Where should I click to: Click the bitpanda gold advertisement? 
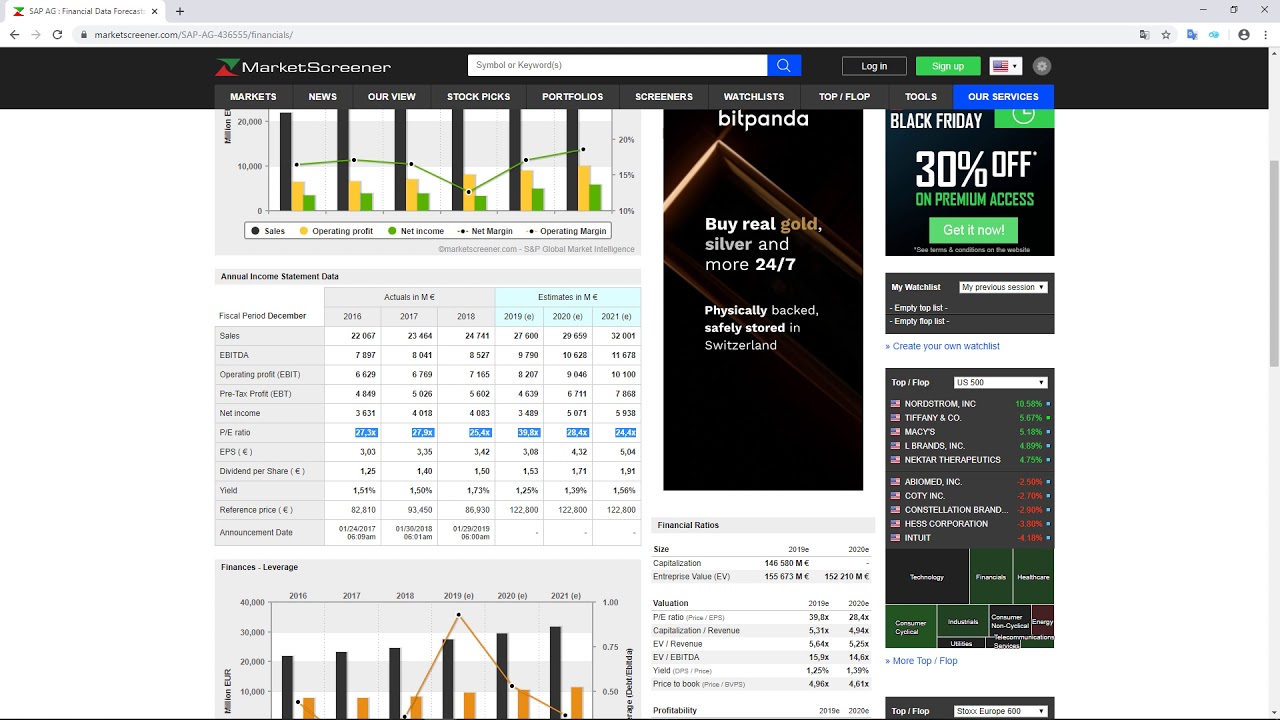point(763,299)
